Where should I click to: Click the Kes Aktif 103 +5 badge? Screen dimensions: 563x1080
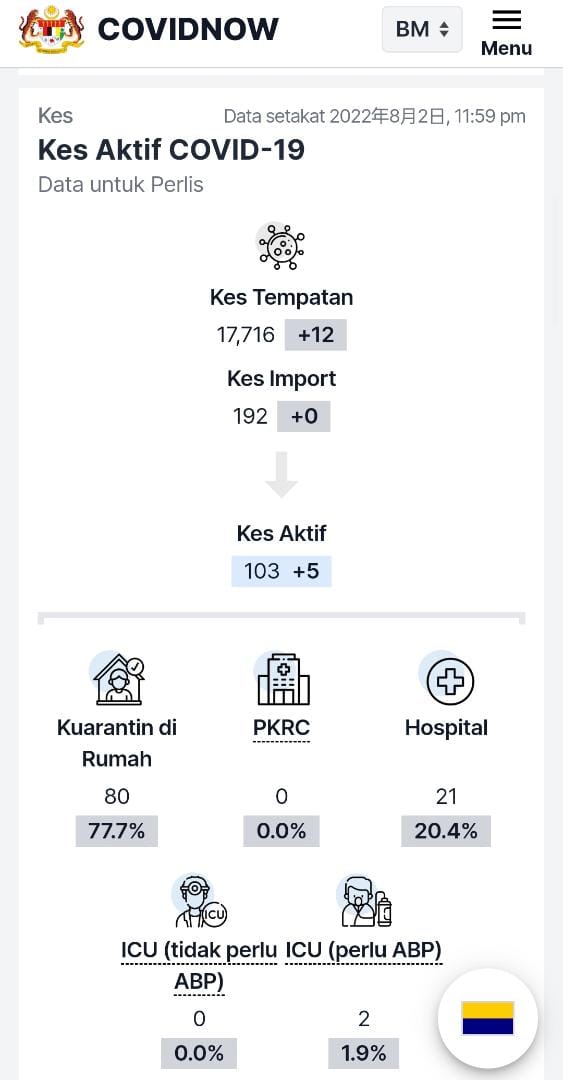[281, 571]
